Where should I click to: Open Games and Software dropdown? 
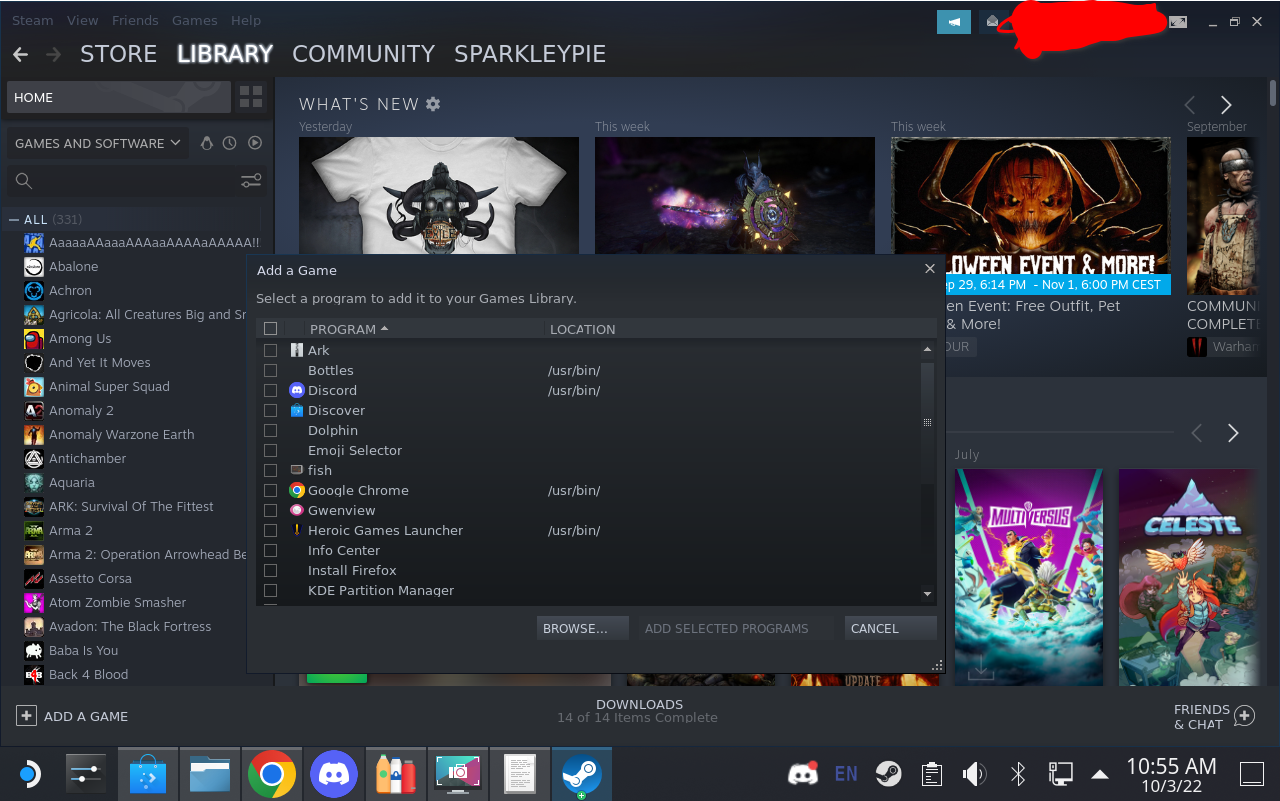97,143
